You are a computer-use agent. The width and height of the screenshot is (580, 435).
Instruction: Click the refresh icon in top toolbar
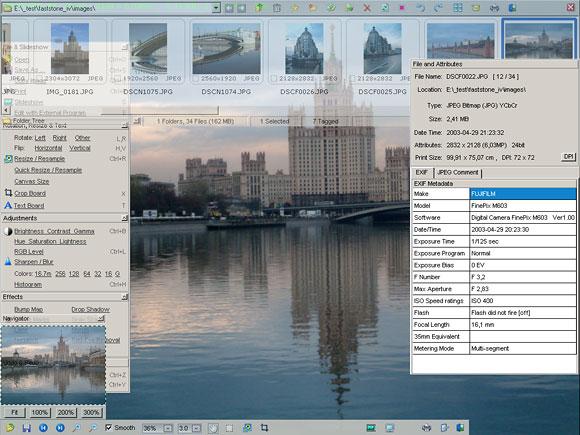[x=385, y=8]
